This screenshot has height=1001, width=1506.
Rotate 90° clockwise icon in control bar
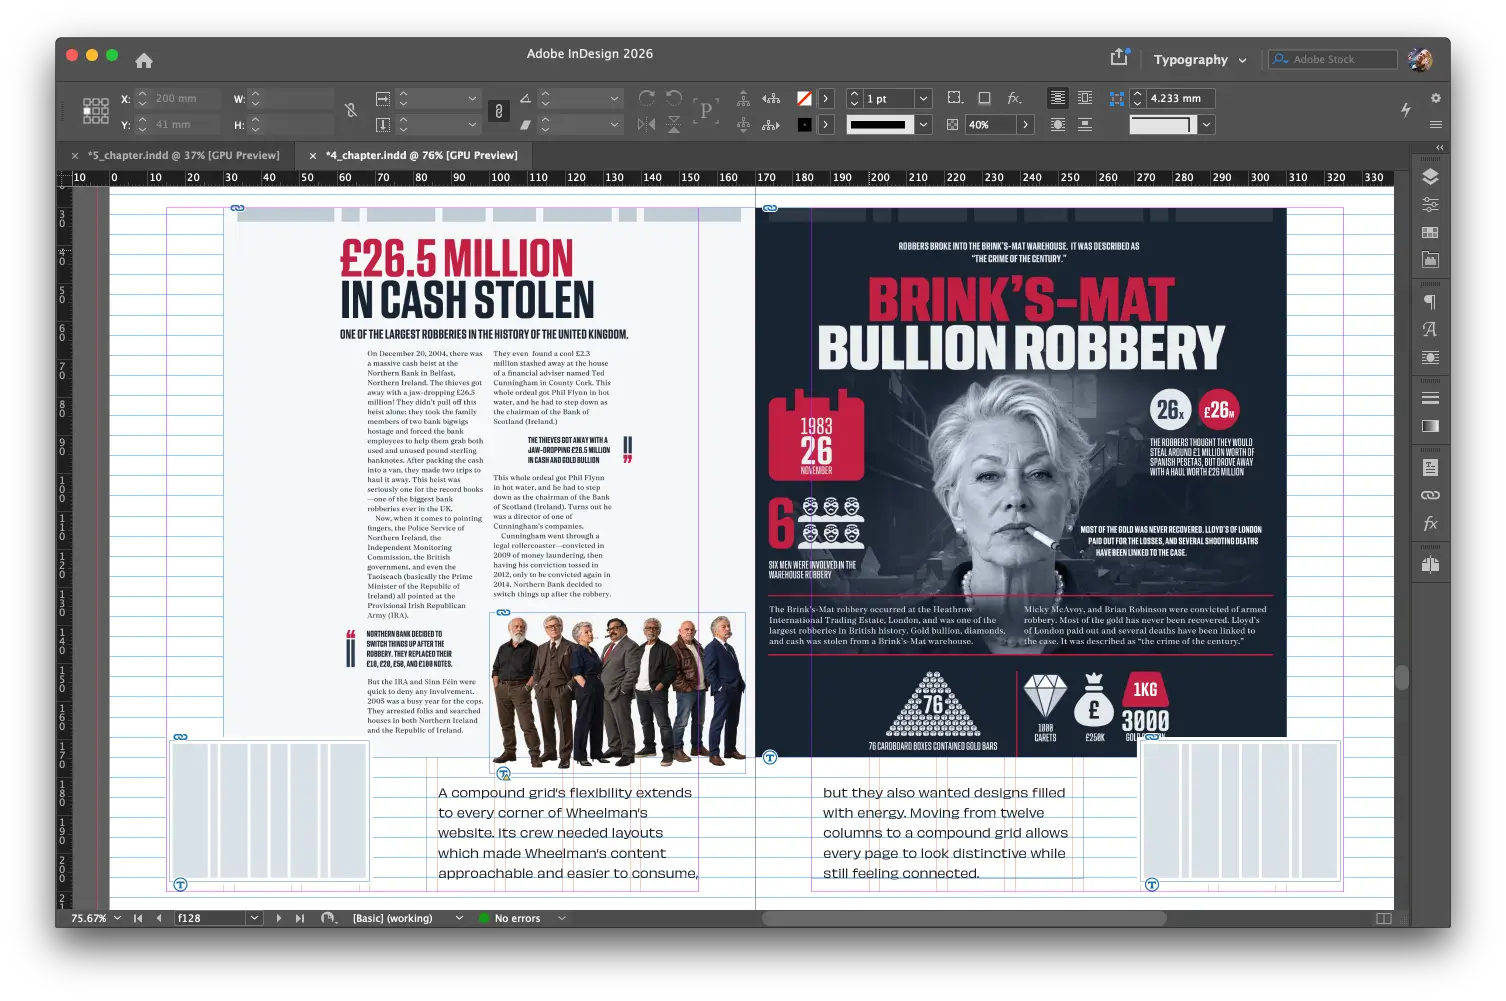647,98
